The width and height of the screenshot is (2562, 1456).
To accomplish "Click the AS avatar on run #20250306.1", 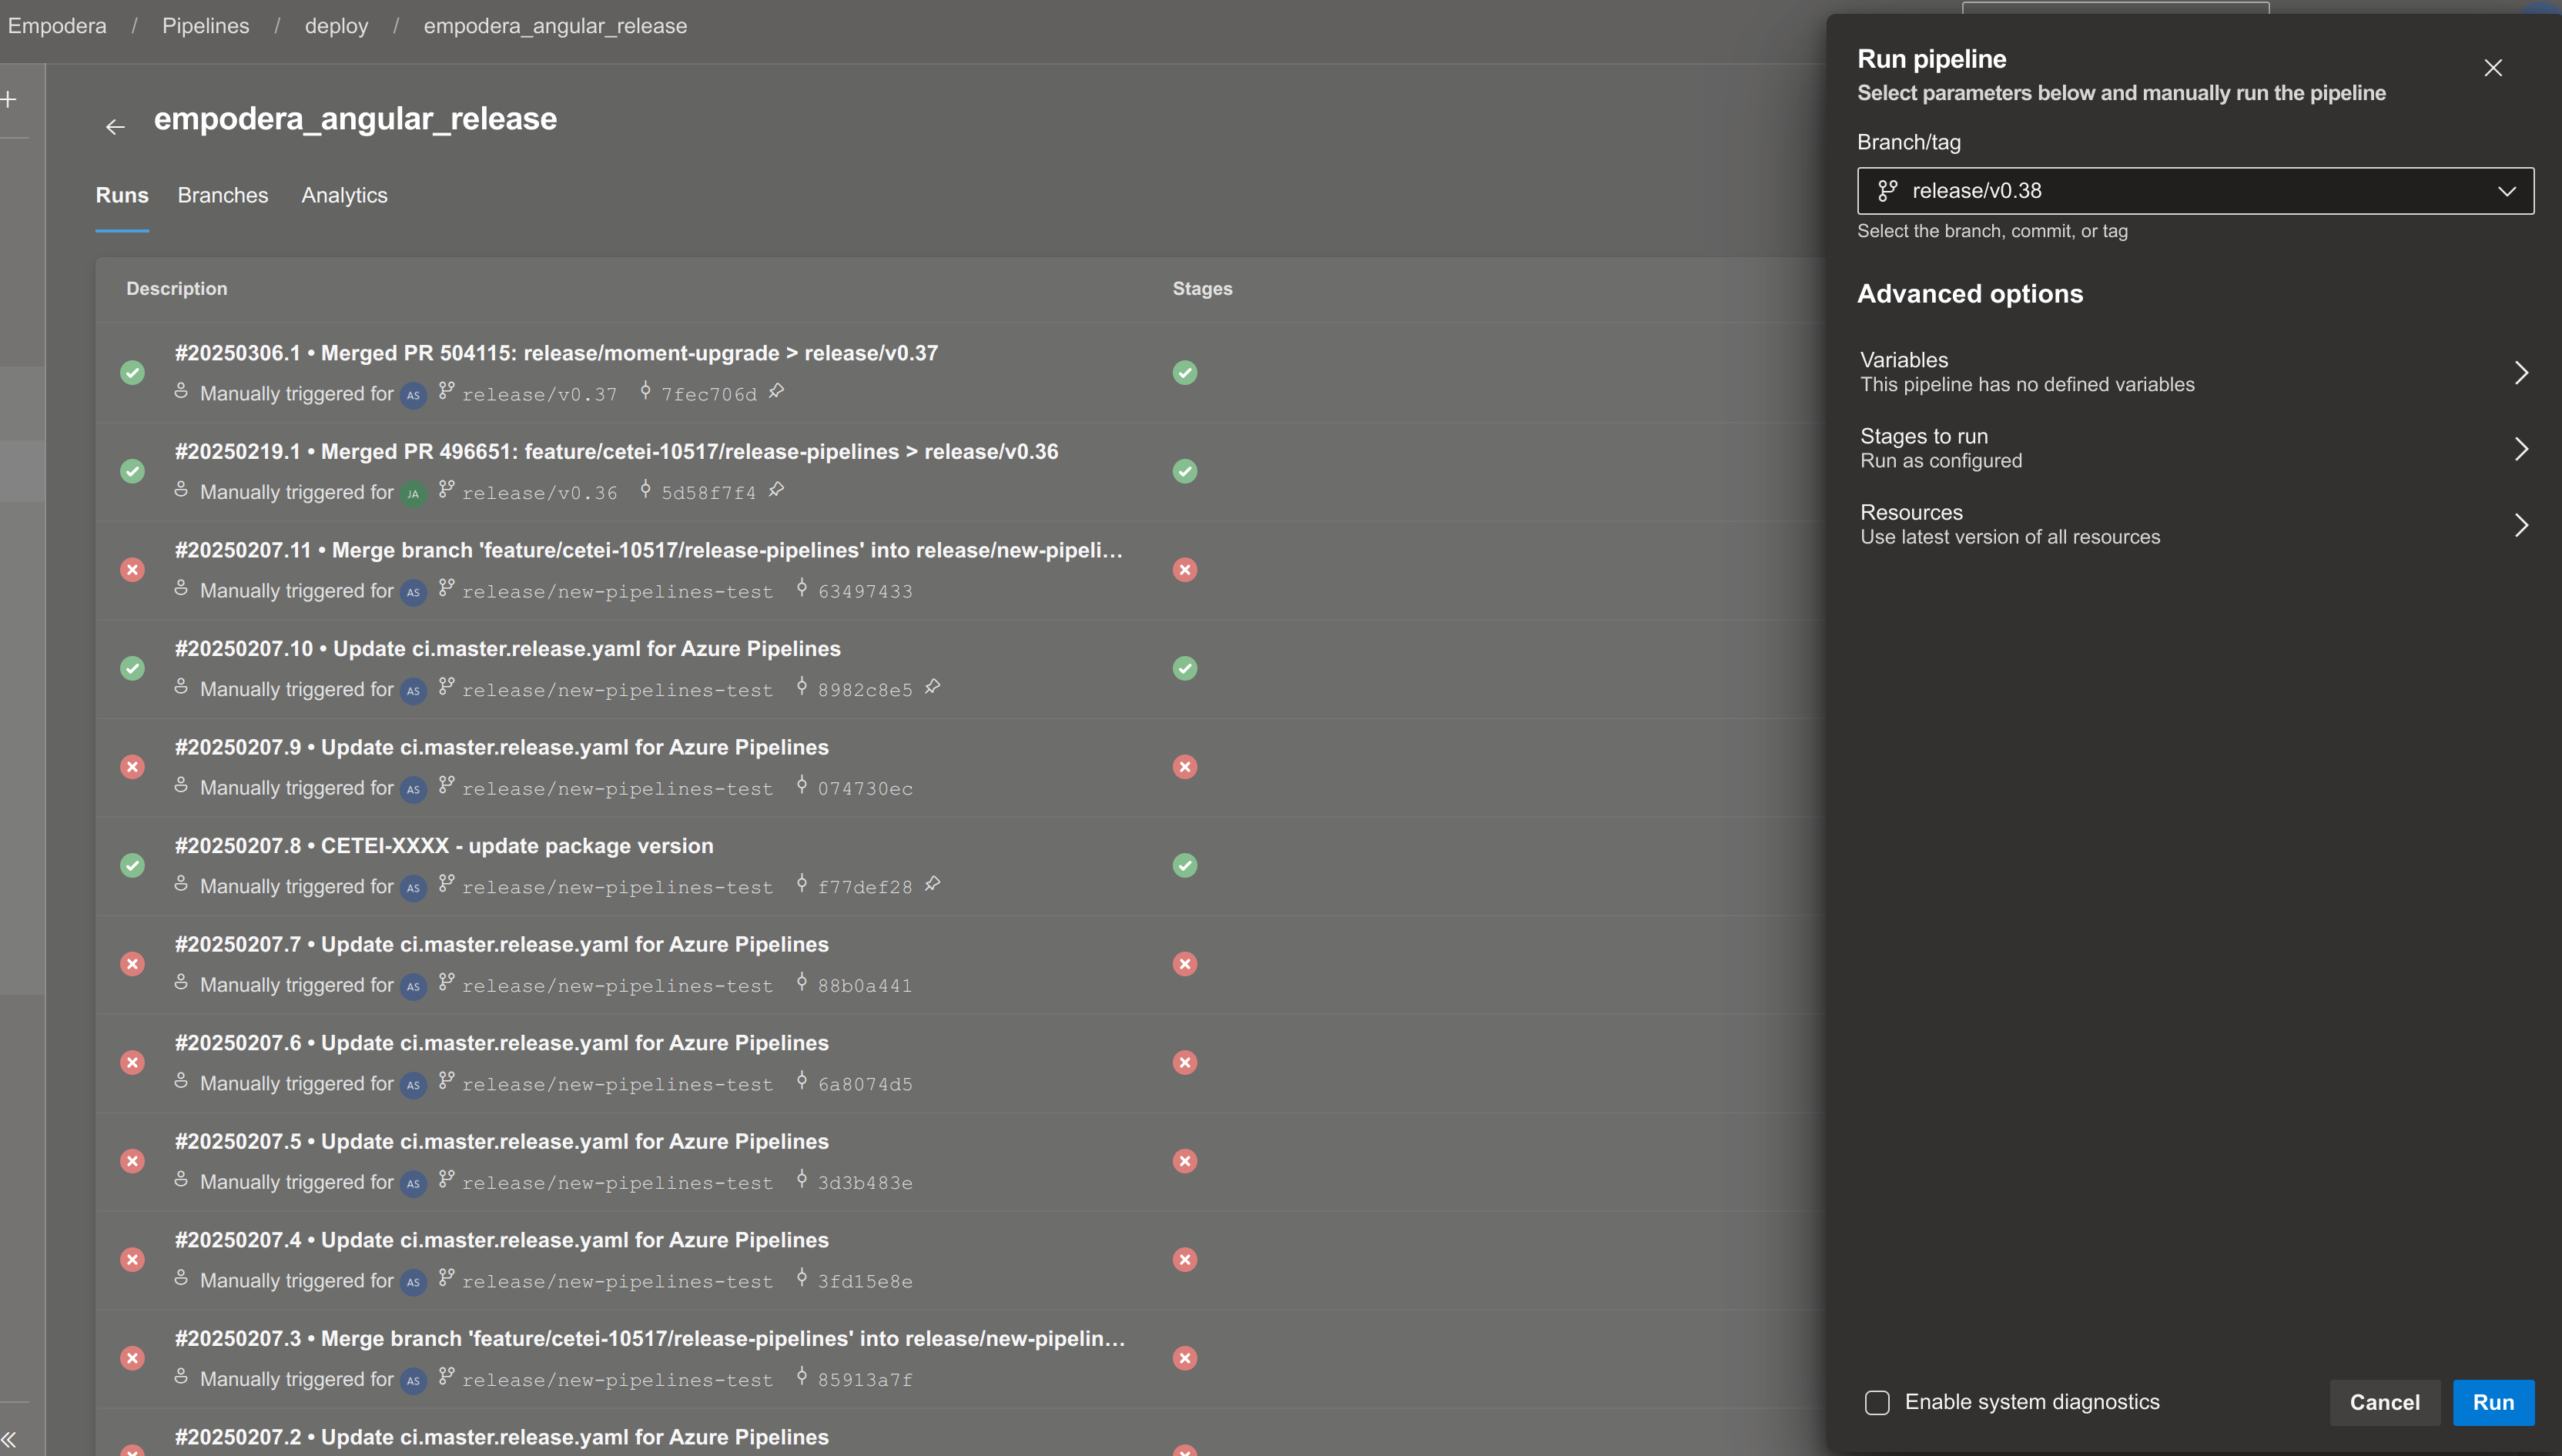I will (413, 395).
